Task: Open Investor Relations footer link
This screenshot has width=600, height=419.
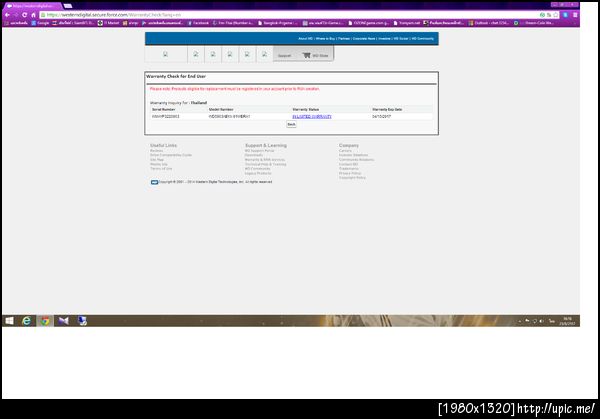Action: [354, 155]
